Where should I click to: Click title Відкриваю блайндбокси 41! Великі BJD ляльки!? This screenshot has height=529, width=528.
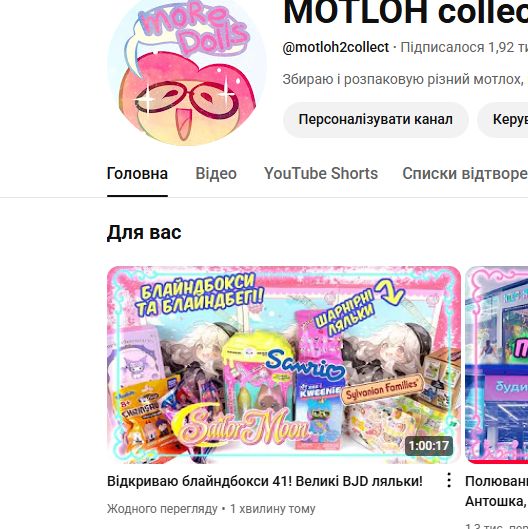[265, 481]
